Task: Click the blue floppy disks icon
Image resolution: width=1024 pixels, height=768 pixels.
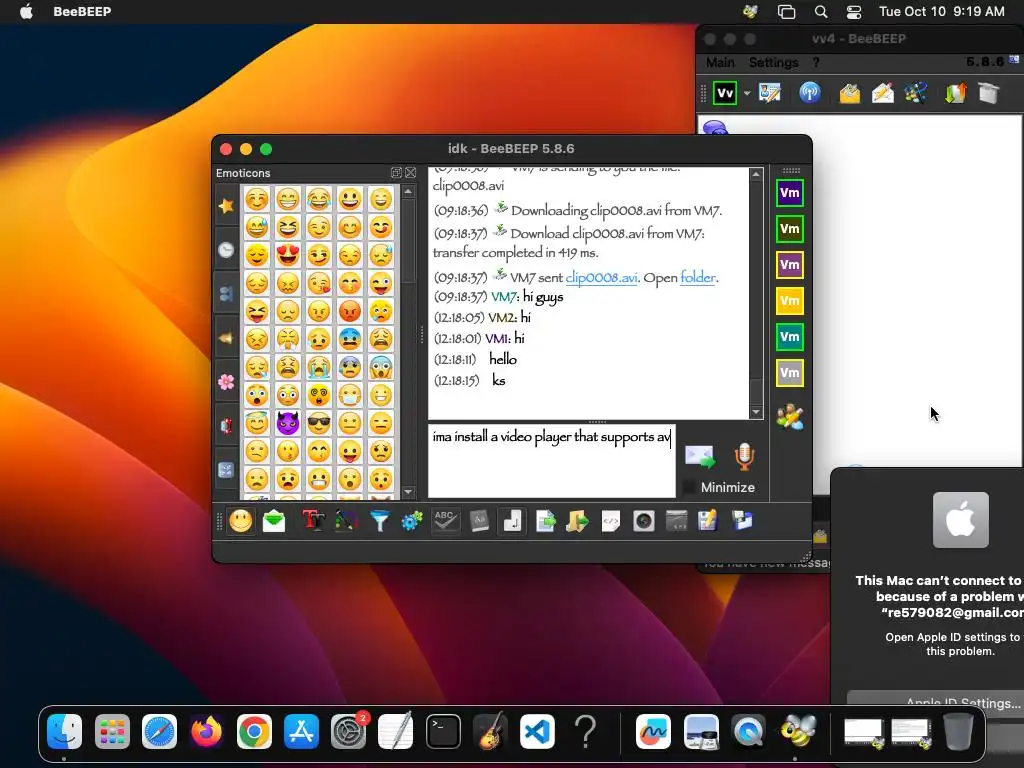Action: pos(742,521)
